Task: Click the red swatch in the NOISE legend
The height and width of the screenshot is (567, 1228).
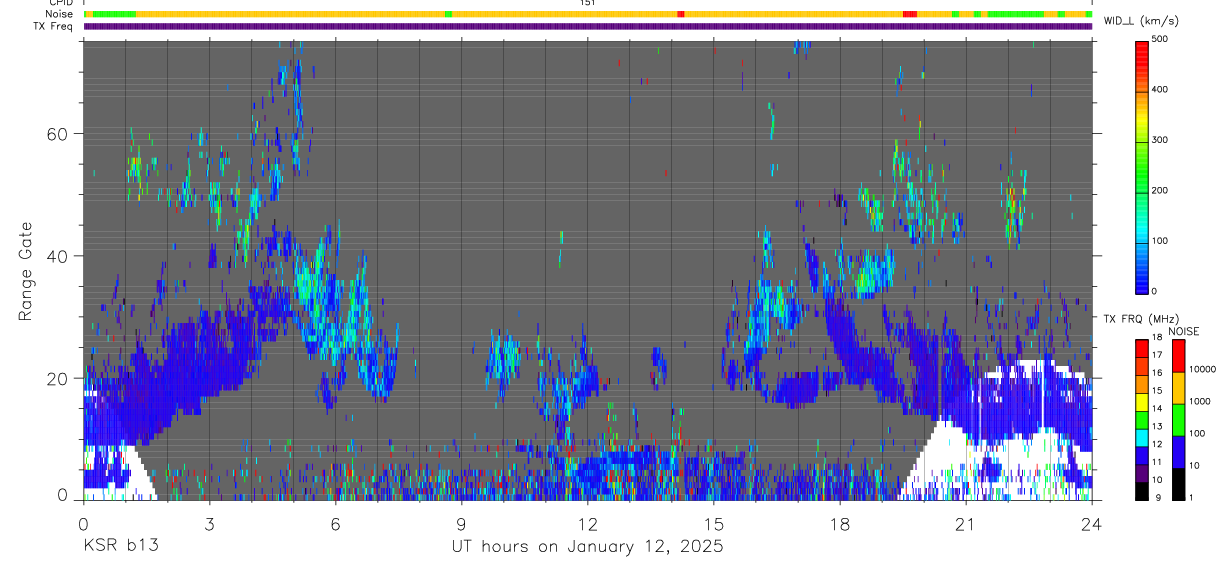Action: tap(1178, 355)
